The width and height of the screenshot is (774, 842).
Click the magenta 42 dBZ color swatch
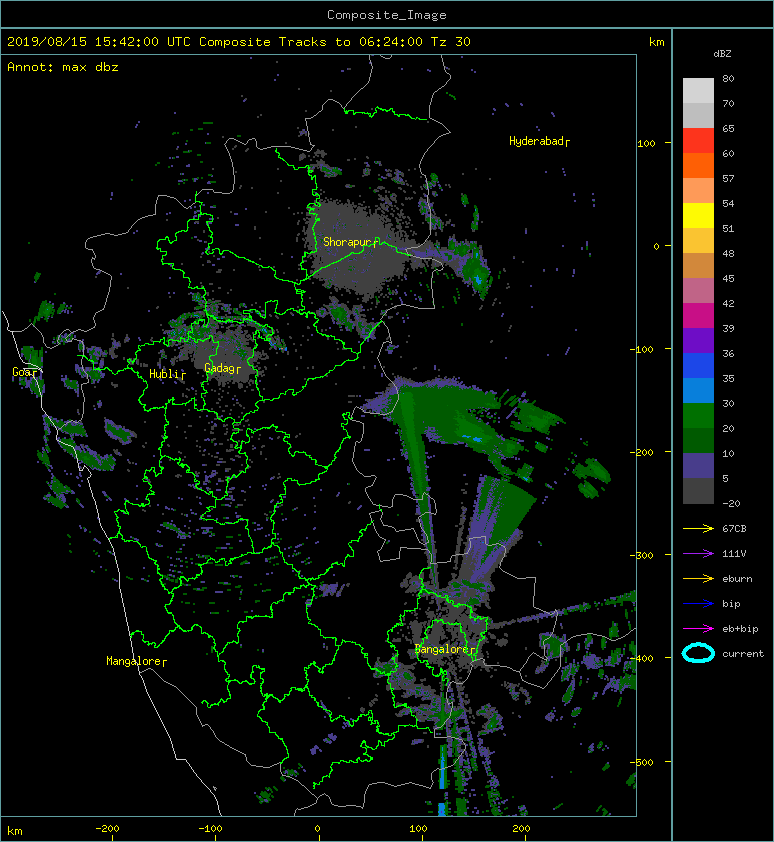[x=698, y=316]
